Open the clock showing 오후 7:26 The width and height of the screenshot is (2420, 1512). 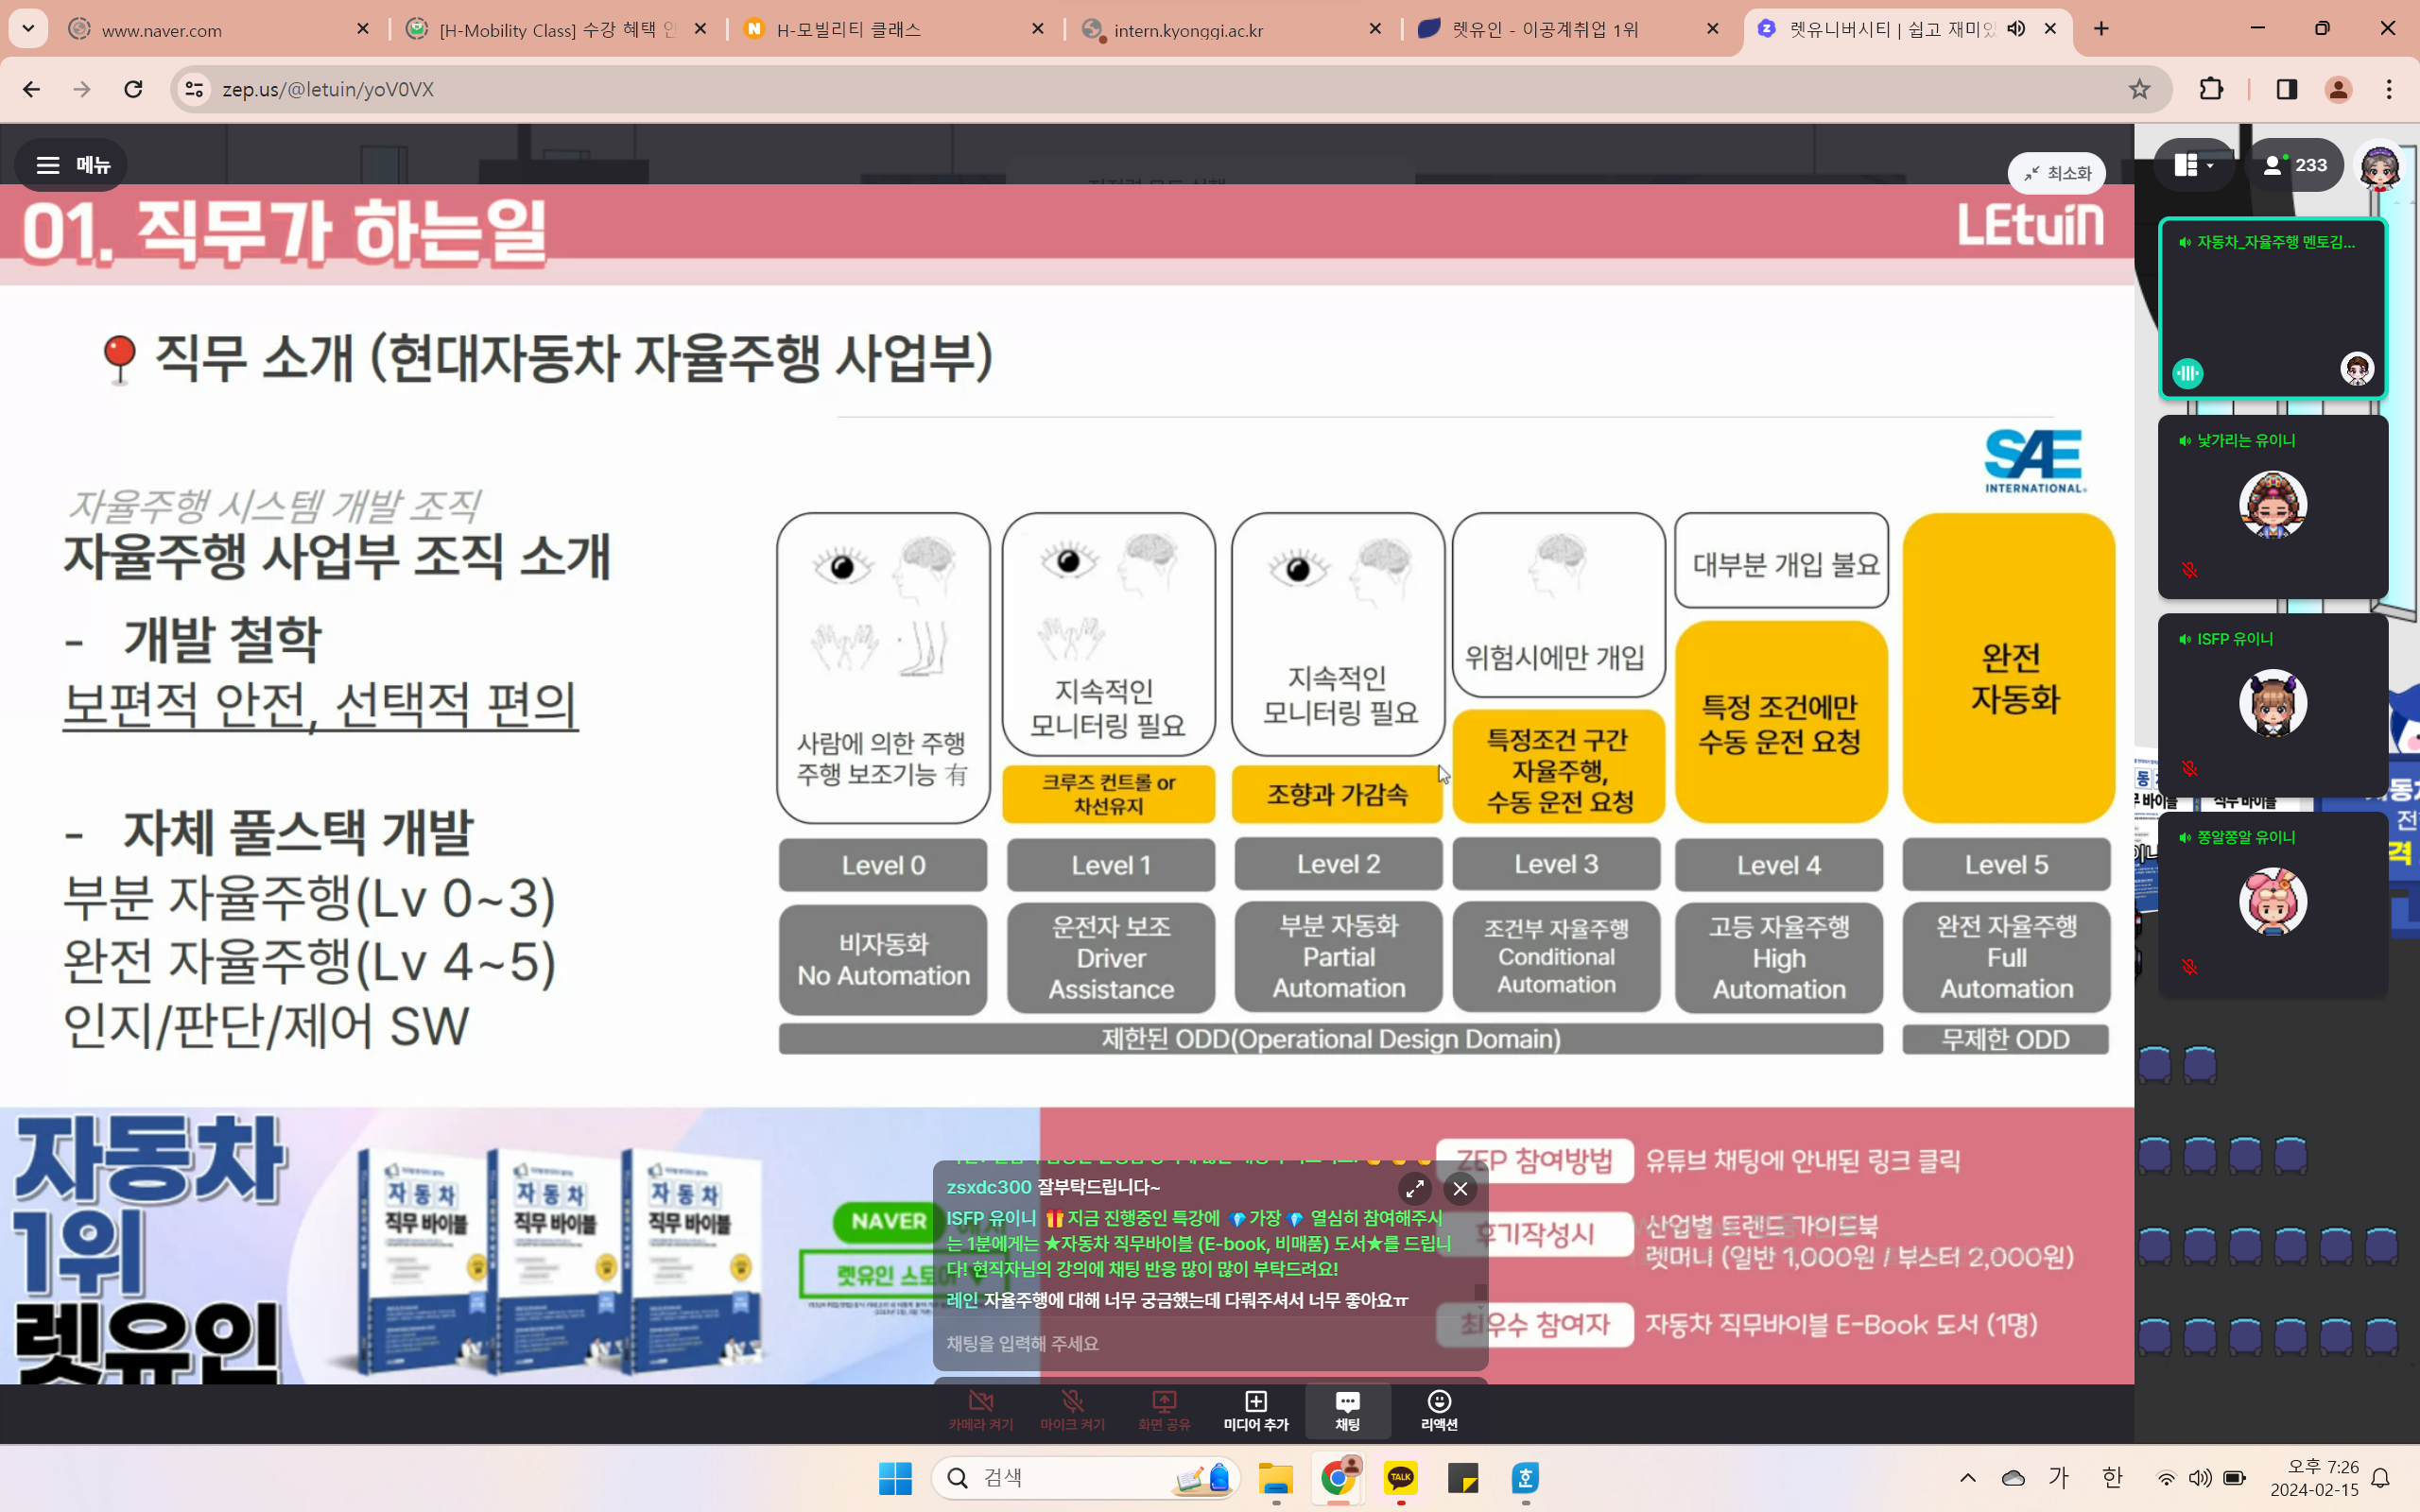click(x=2314, y=1478)
